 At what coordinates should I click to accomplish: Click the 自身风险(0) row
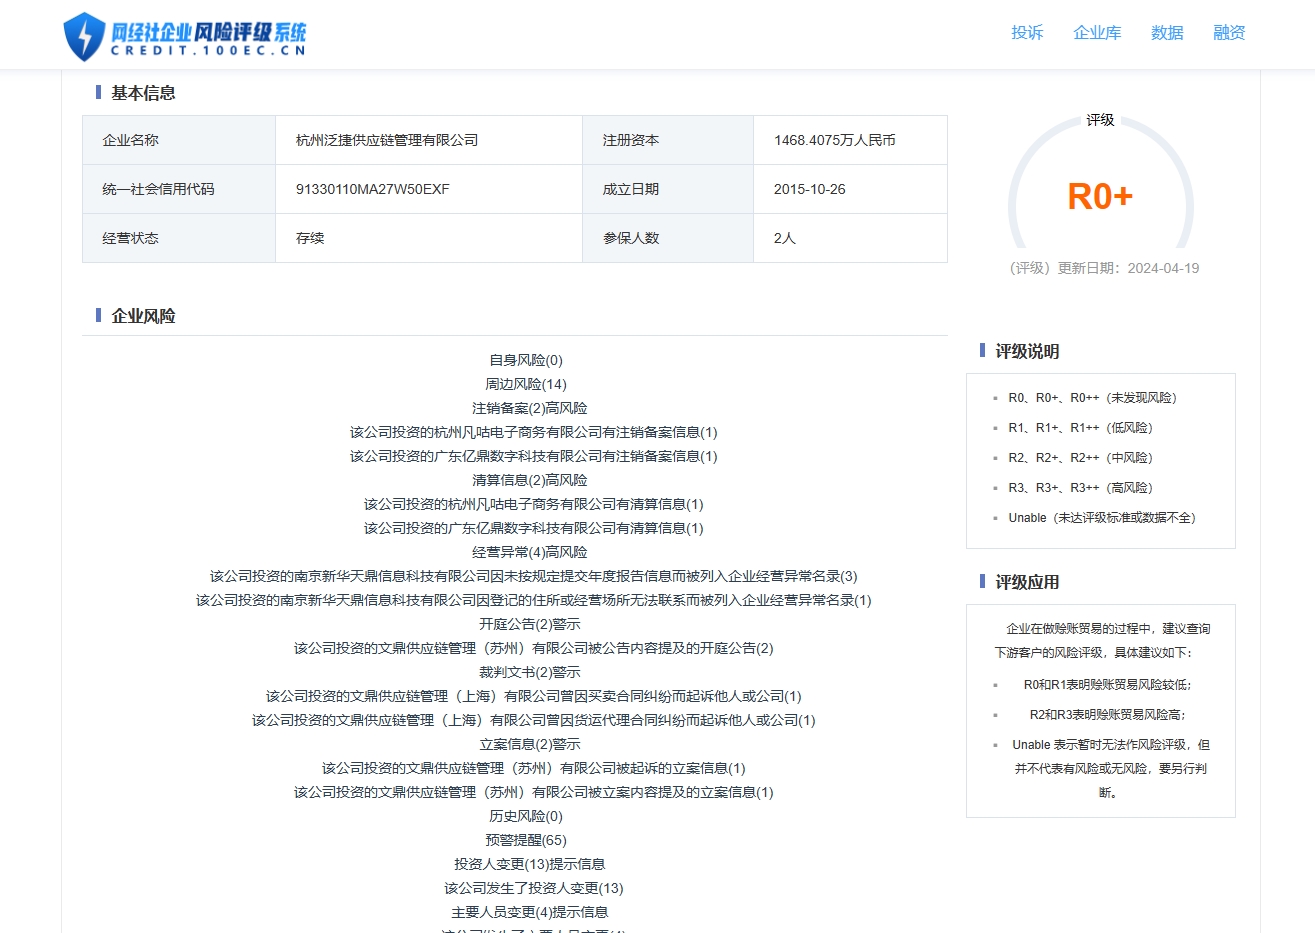pos(526,360)
